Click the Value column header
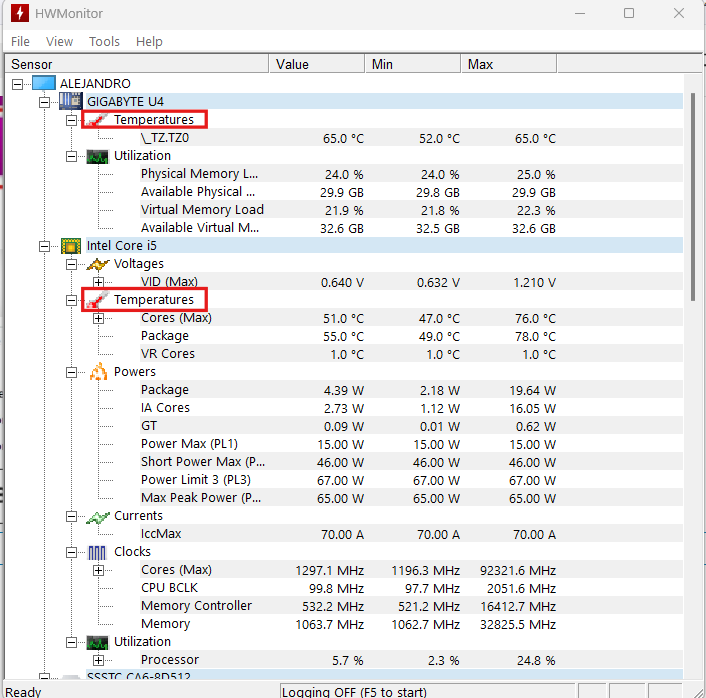Viewport: 706px width, 698px height. tap(317, 64)
